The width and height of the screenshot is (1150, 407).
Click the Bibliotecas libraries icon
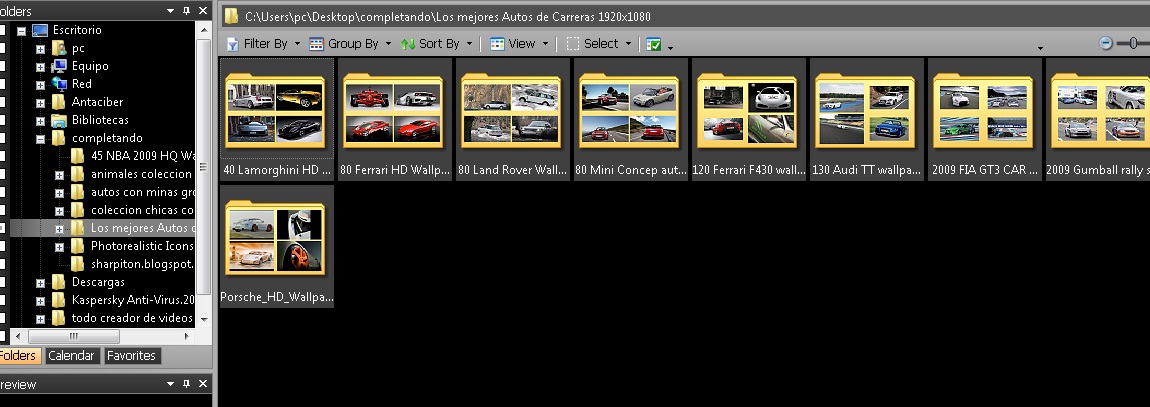pyautogui.click(x=59, y=120)
